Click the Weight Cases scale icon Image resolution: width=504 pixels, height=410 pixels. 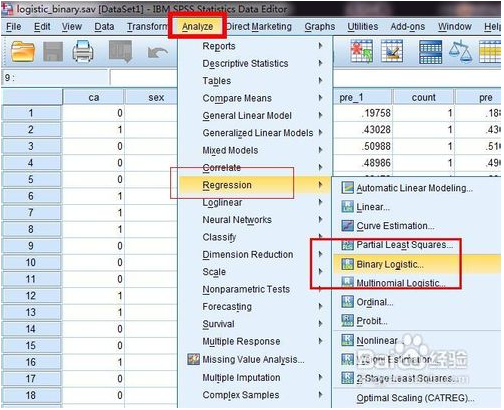pos(460,51)
